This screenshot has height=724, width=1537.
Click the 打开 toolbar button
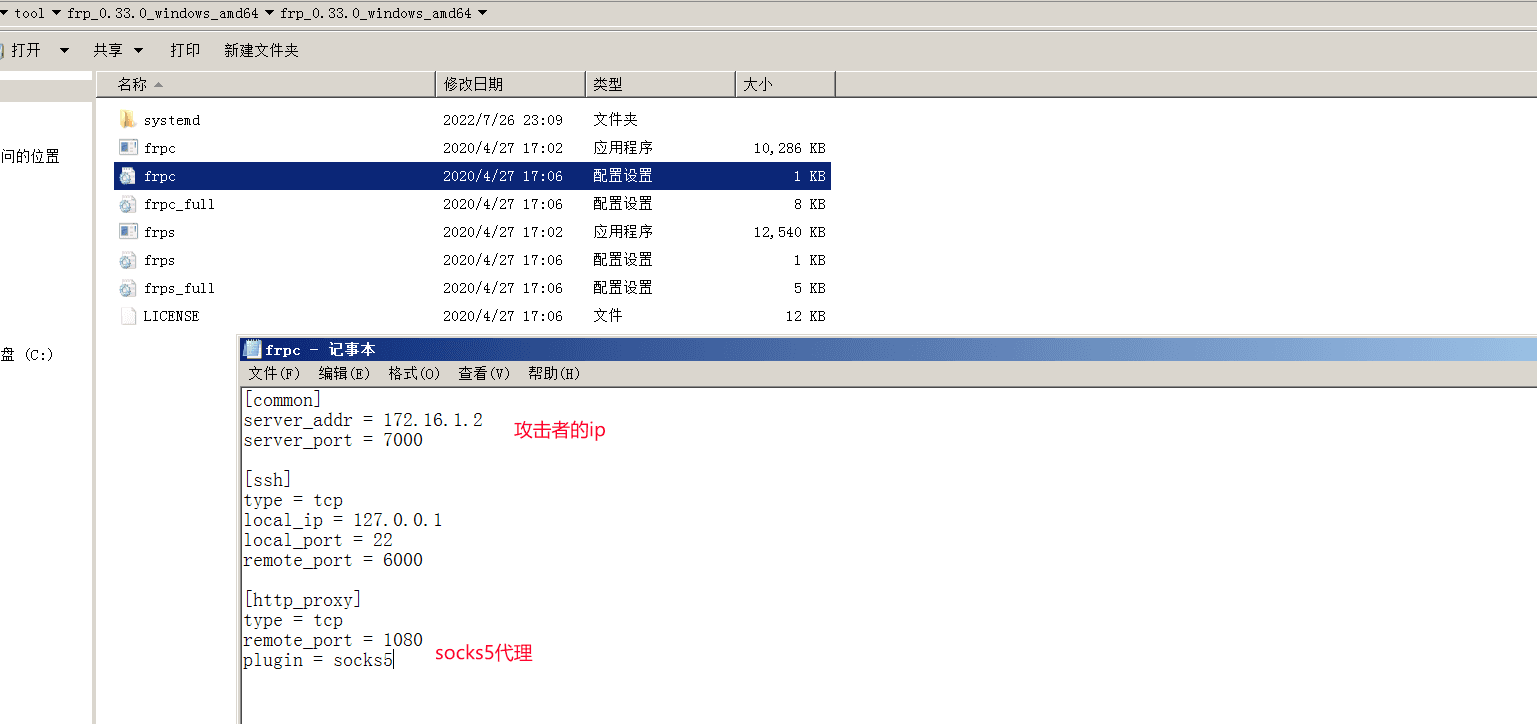(x=26, y=50)
